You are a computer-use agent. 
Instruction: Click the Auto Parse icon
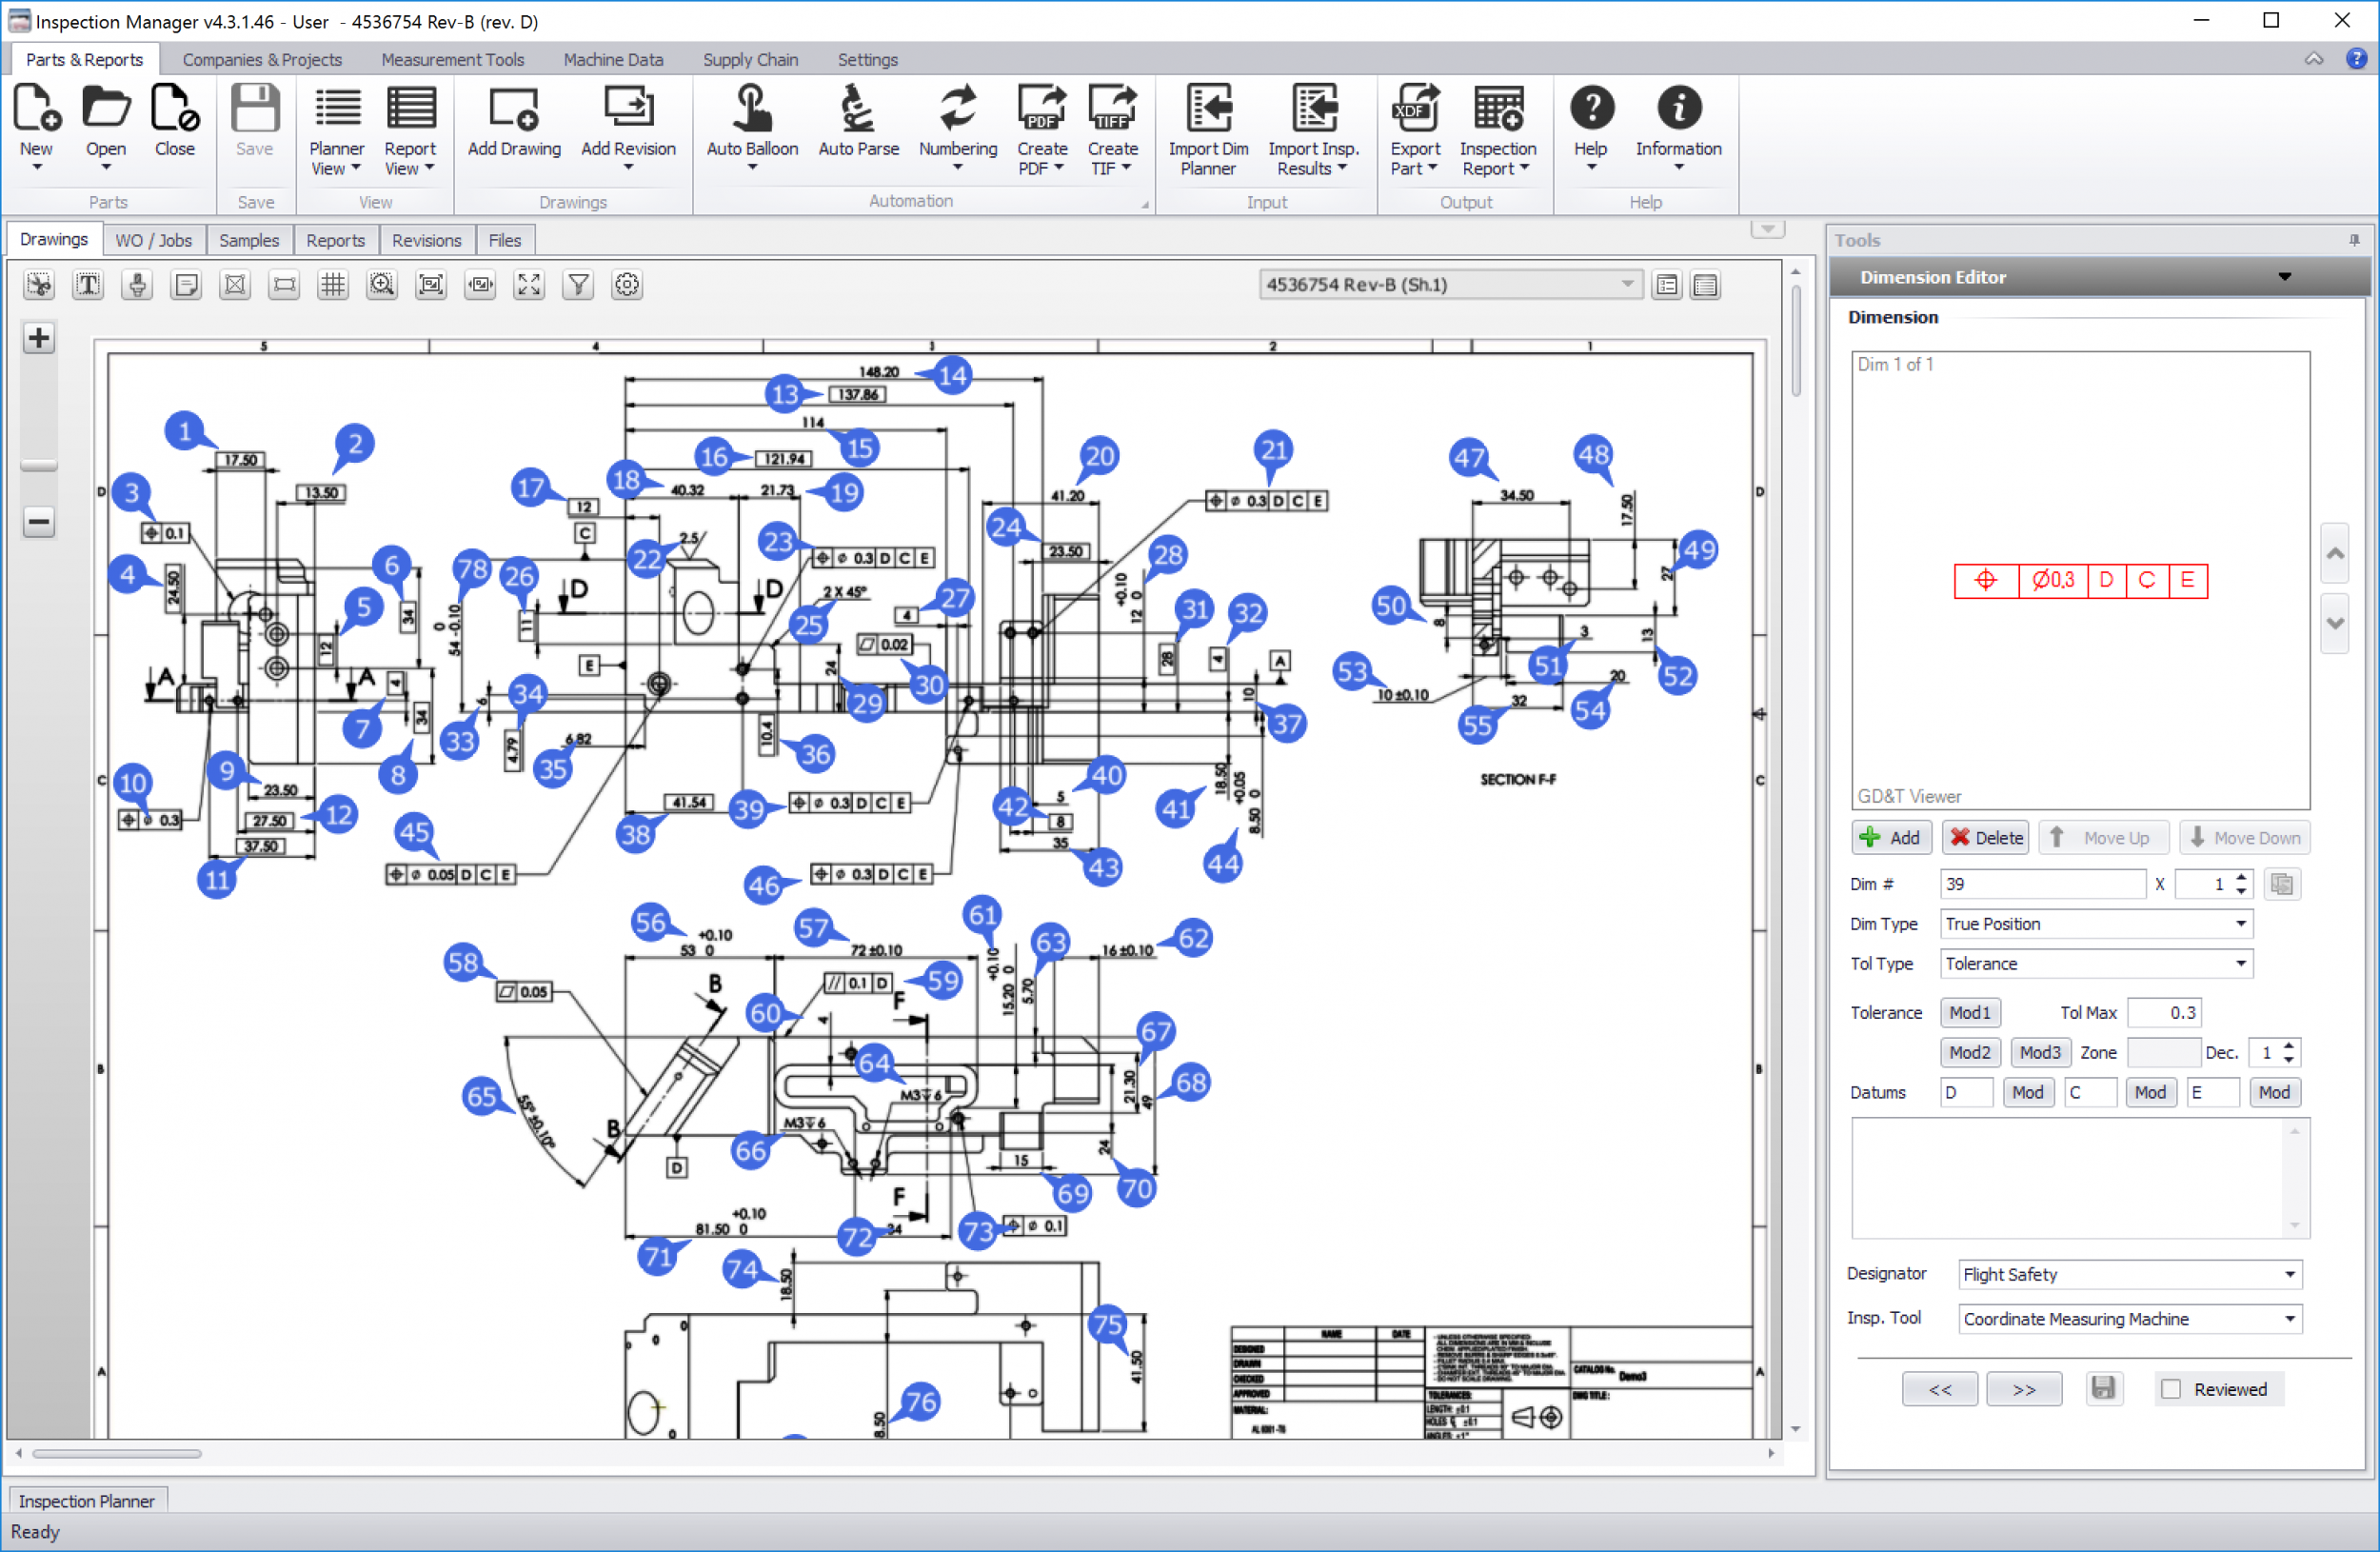(x=858, y=118)
